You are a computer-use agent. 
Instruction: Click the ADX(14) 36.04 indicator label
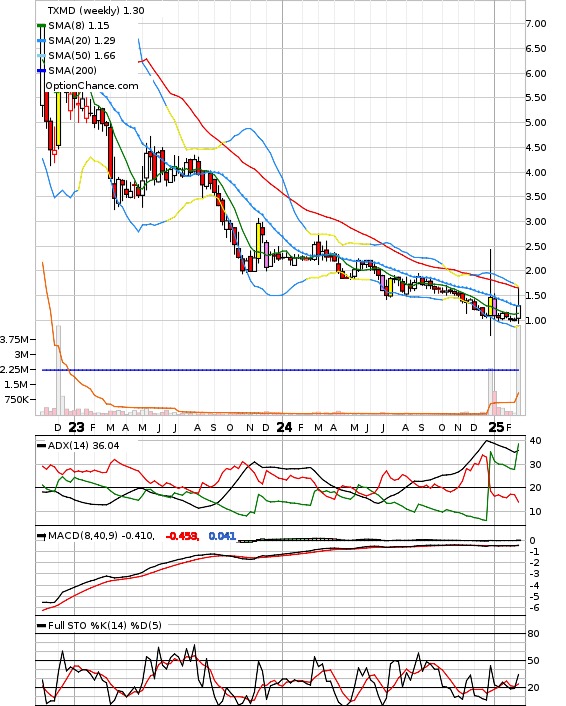pyautogui.click(x=83, y=445)
